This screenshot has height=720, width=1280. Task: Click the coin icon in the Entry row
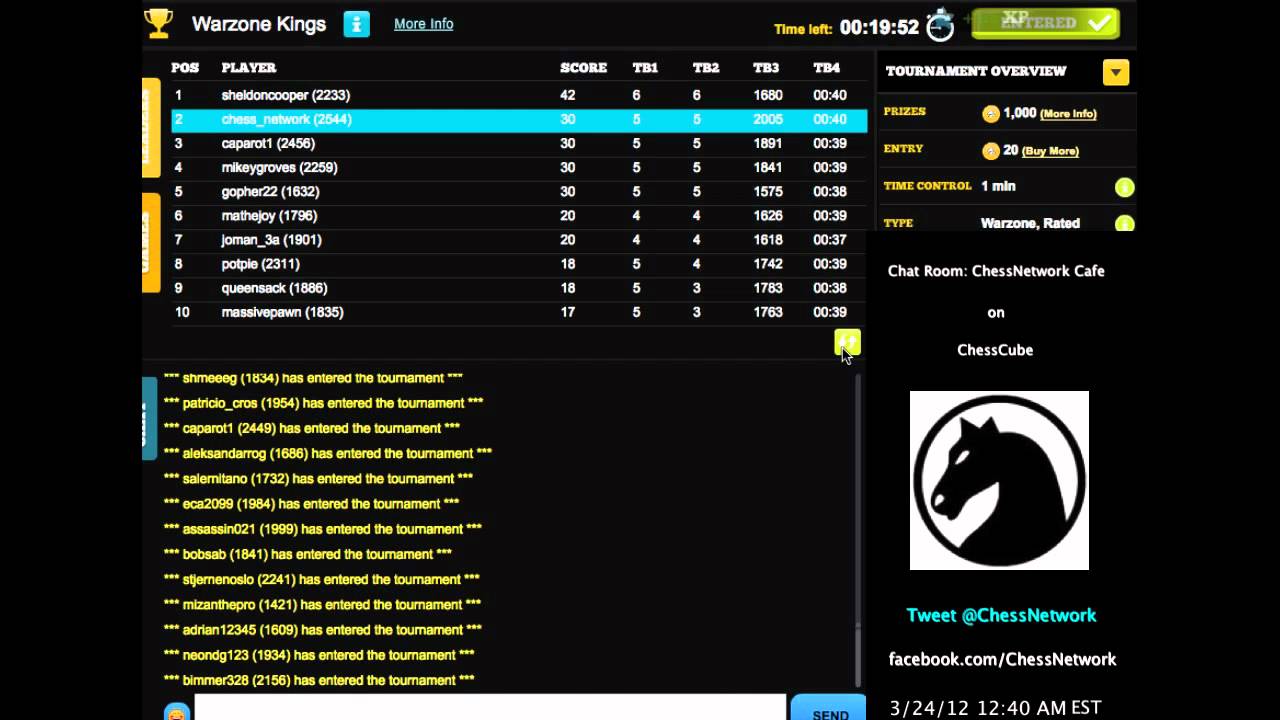pyautogui.click(x=991, y=151)
